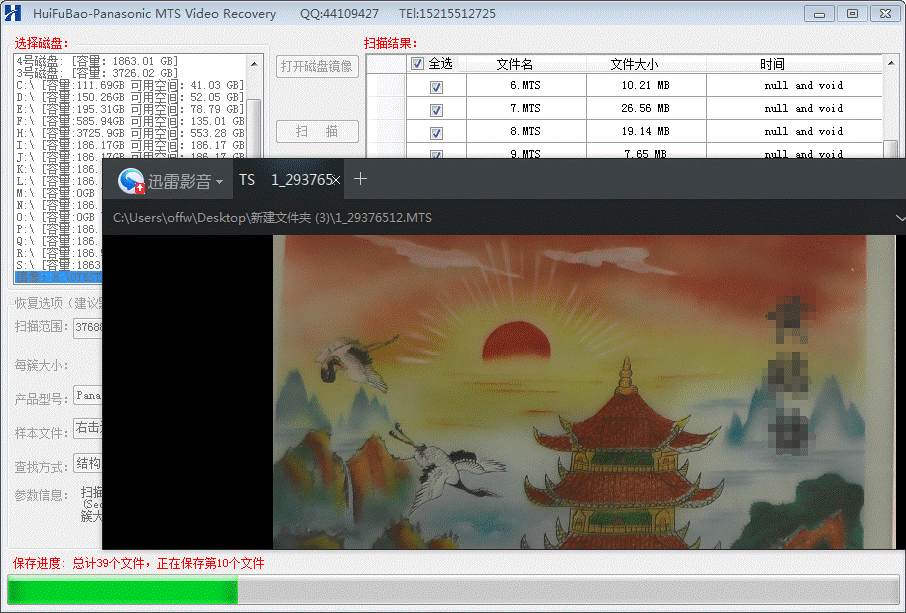Click the 扫描范围 input field
This screenshot has width=906, height=613.
coord(88,327)
